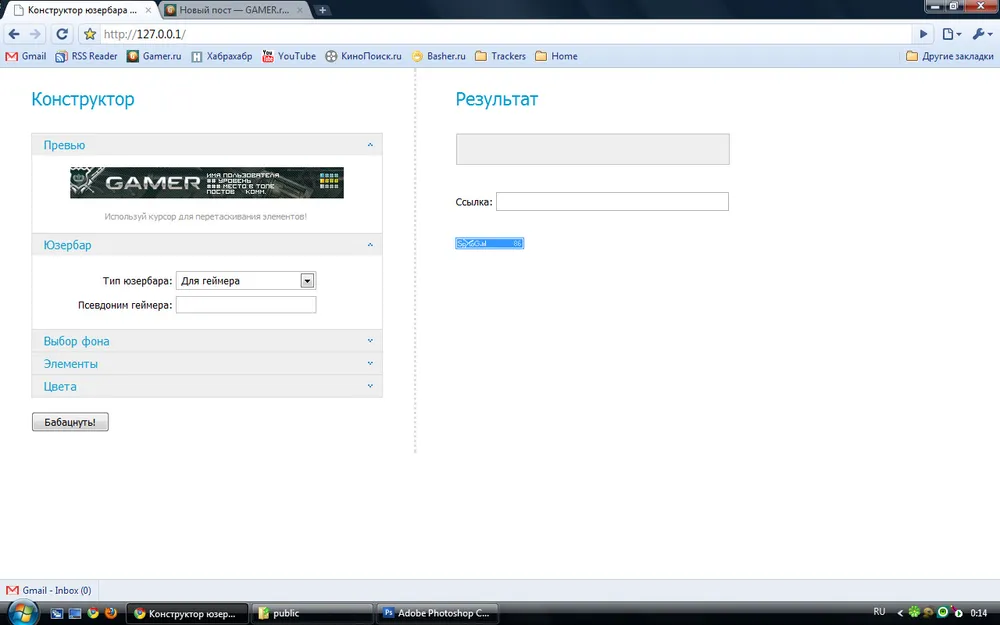Open the Trackers bookmarks folder
Image resolution: width=1000 pixels, height=625 pixels.
point(500,56)
